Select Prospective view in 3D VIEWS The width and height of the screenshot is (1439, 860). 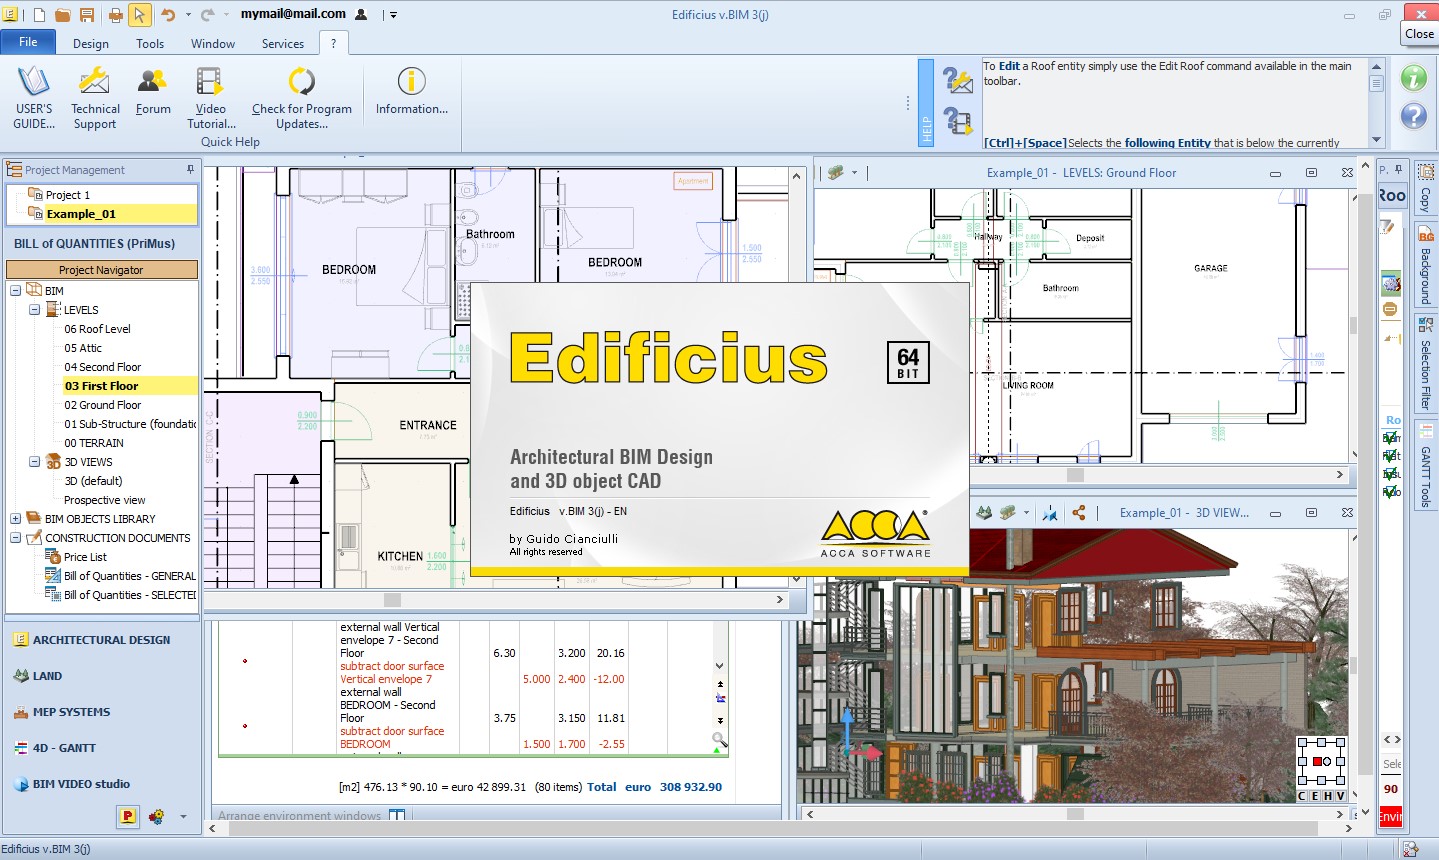(105, 500)
